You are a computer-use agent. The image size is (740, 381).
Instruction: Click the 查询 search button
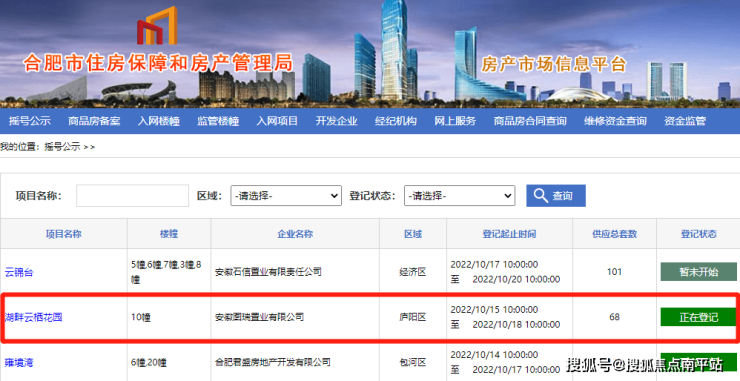point(556,195)
